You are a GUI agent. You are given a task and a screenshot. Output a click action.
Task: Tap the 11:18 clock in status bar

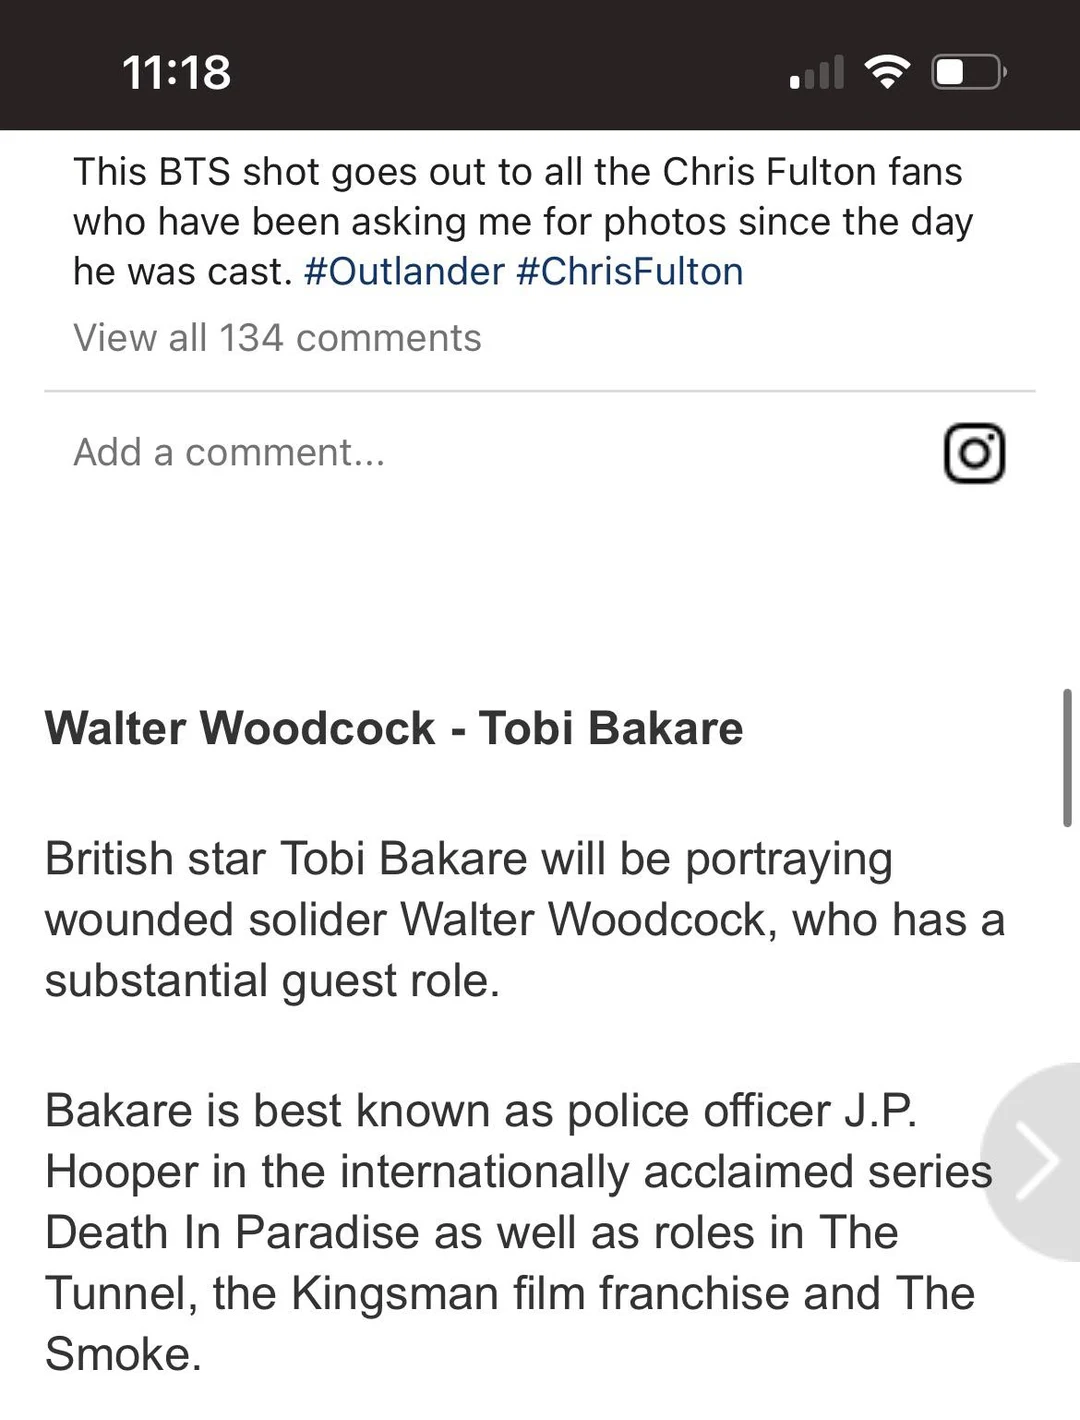coord(176,72)
